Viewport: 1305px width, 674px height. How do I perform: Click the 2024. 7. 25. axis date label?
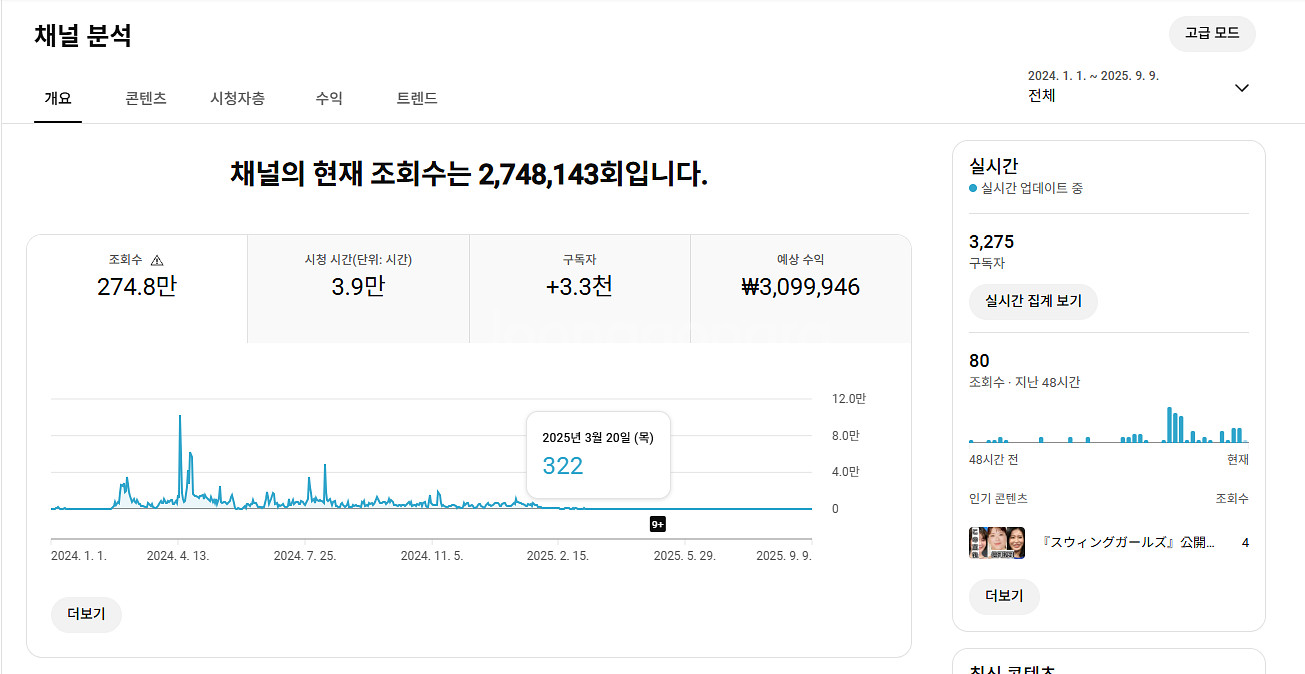pyautogui.click(x=305, y=556)
